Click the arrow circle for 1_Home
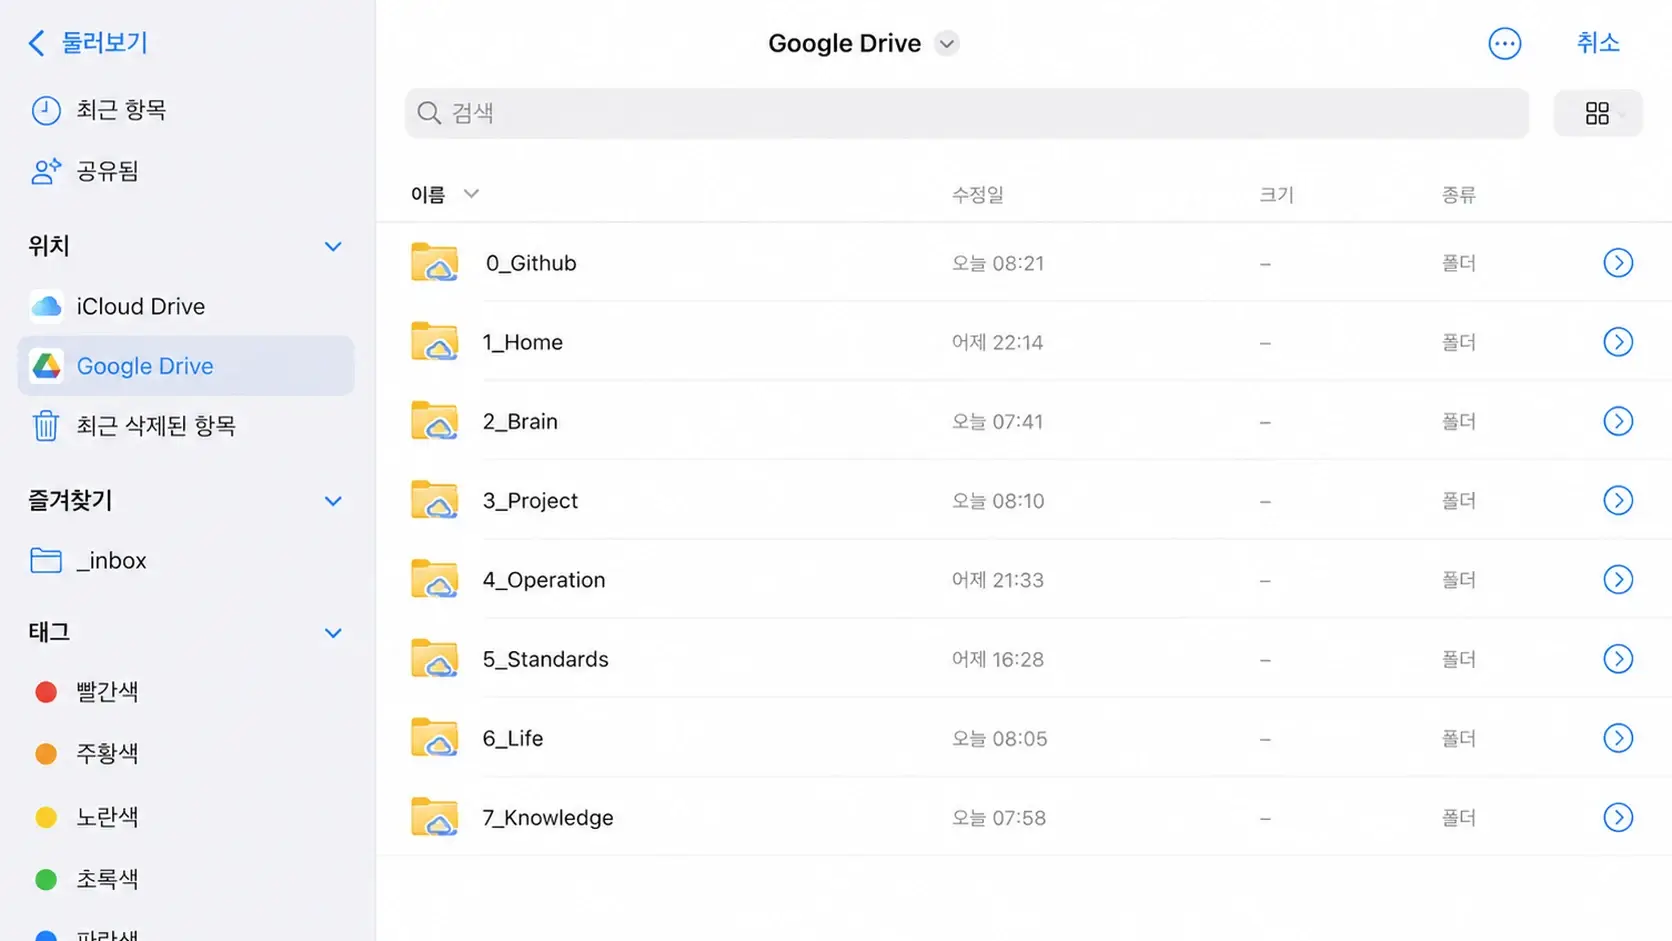1672x941 pixels. [1618, 342]
